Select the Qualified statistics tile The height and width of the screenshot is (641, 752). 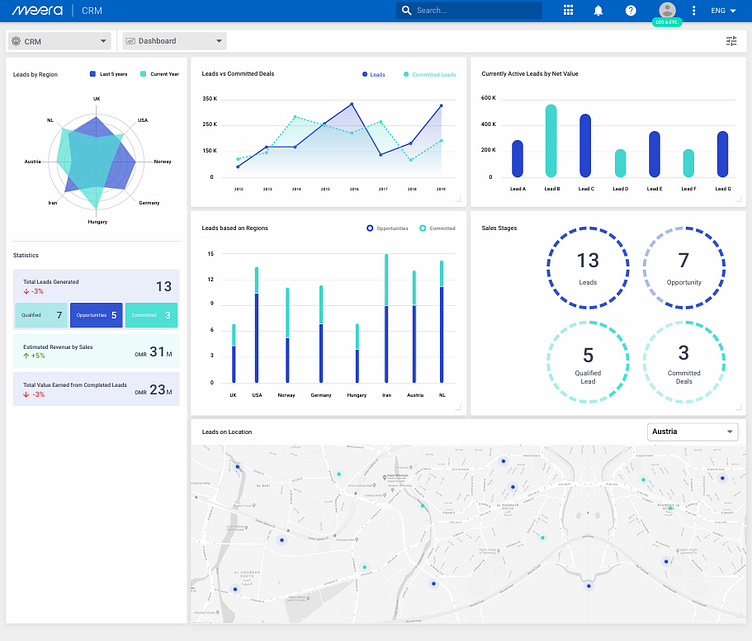(x=41, y=316)
